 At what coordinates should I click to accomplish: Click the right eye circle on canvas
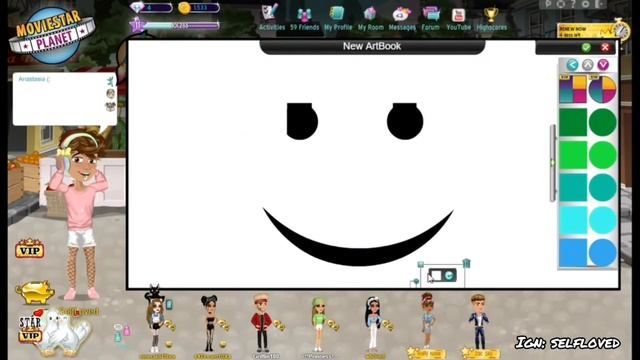[x=405, y=121]
